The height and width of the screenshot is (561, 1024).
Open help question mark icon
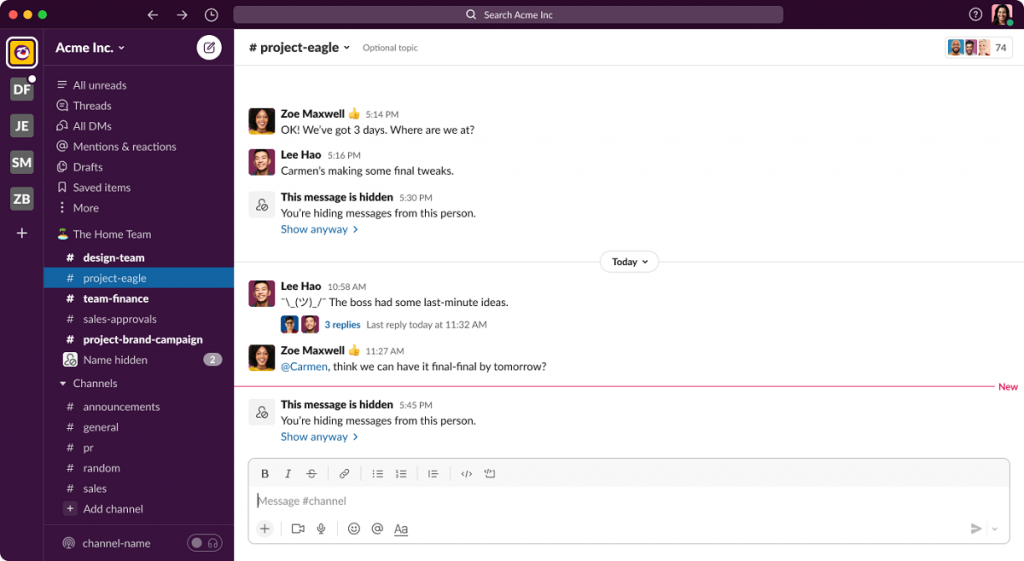point(975,14)
